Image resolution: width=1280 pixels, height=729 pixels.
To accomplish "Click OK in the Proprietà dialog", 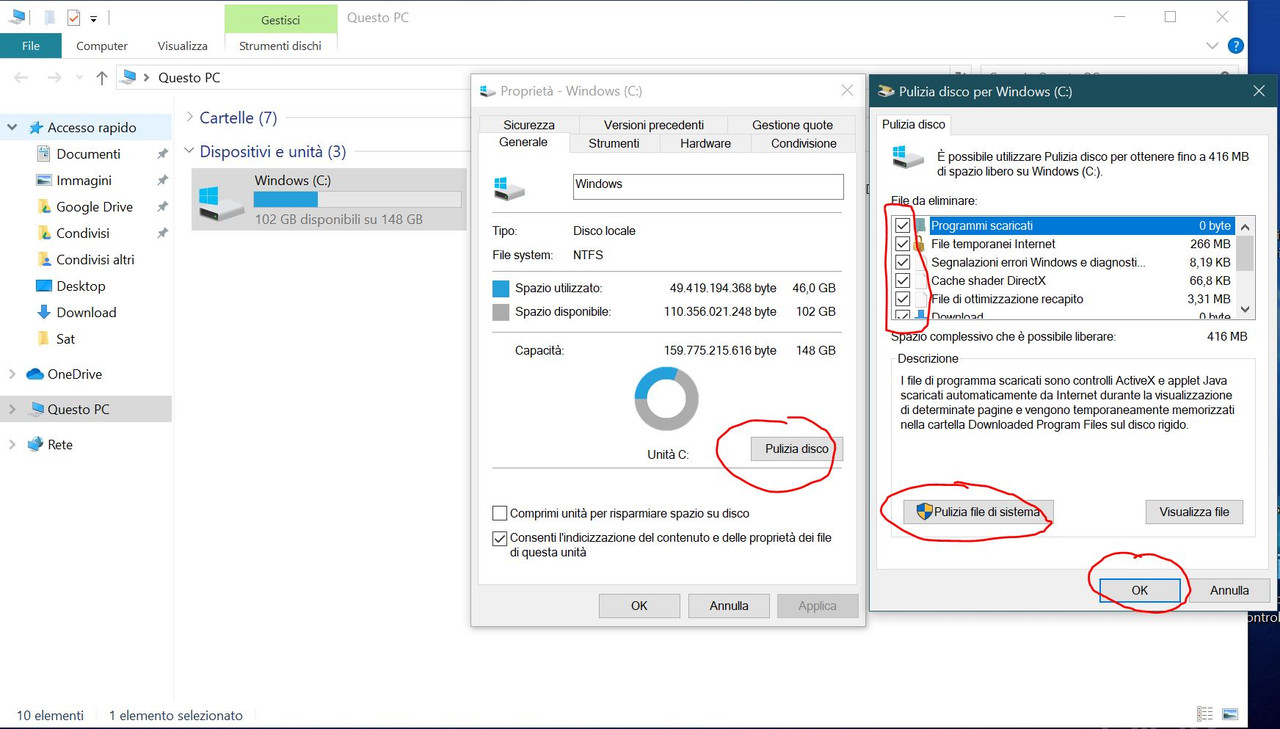I will click(639, 605).
